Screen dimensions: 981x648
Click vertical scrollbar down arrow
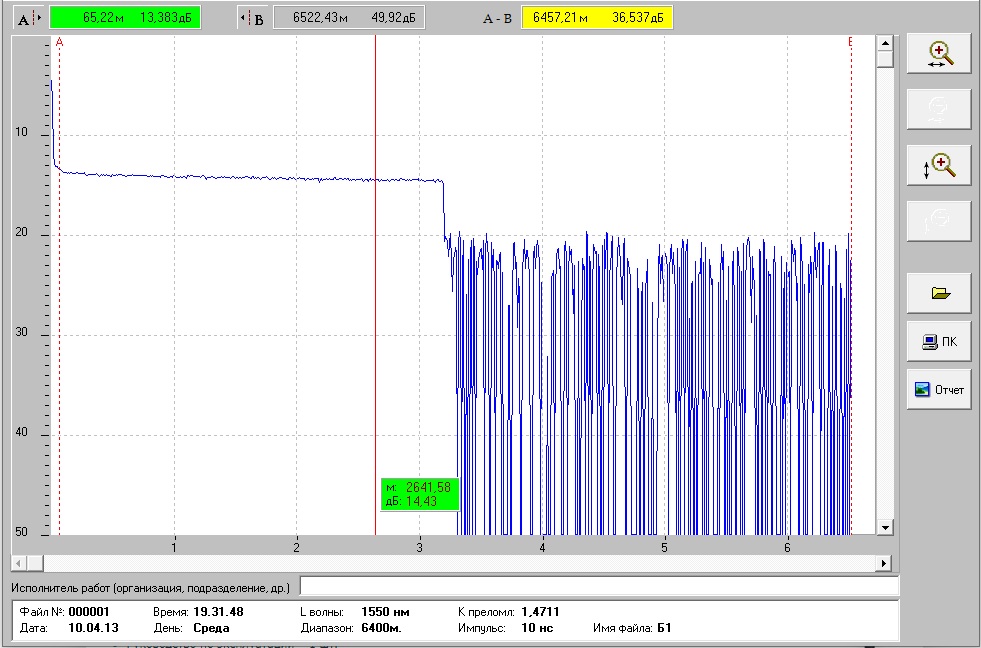pos(885,527)
